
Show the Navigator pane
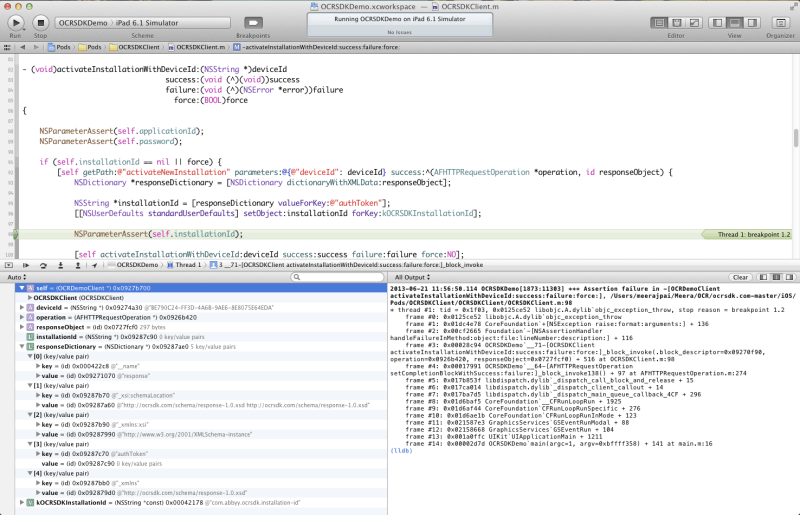click(717, 23)
